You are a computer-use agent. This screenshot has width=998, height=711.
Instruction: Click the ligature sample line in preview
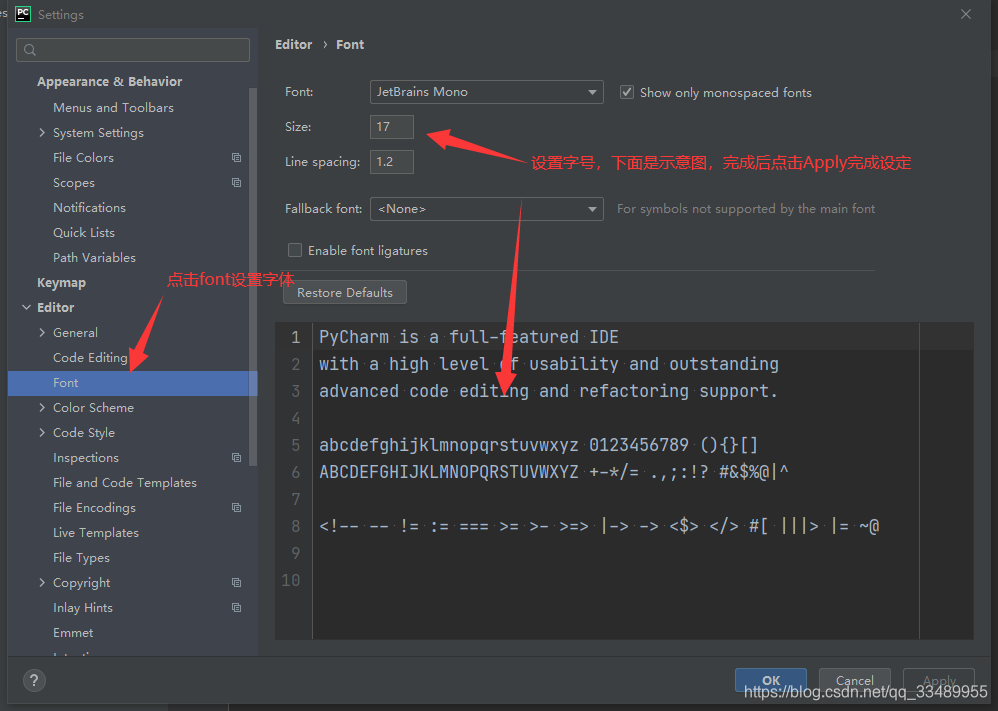599,526
